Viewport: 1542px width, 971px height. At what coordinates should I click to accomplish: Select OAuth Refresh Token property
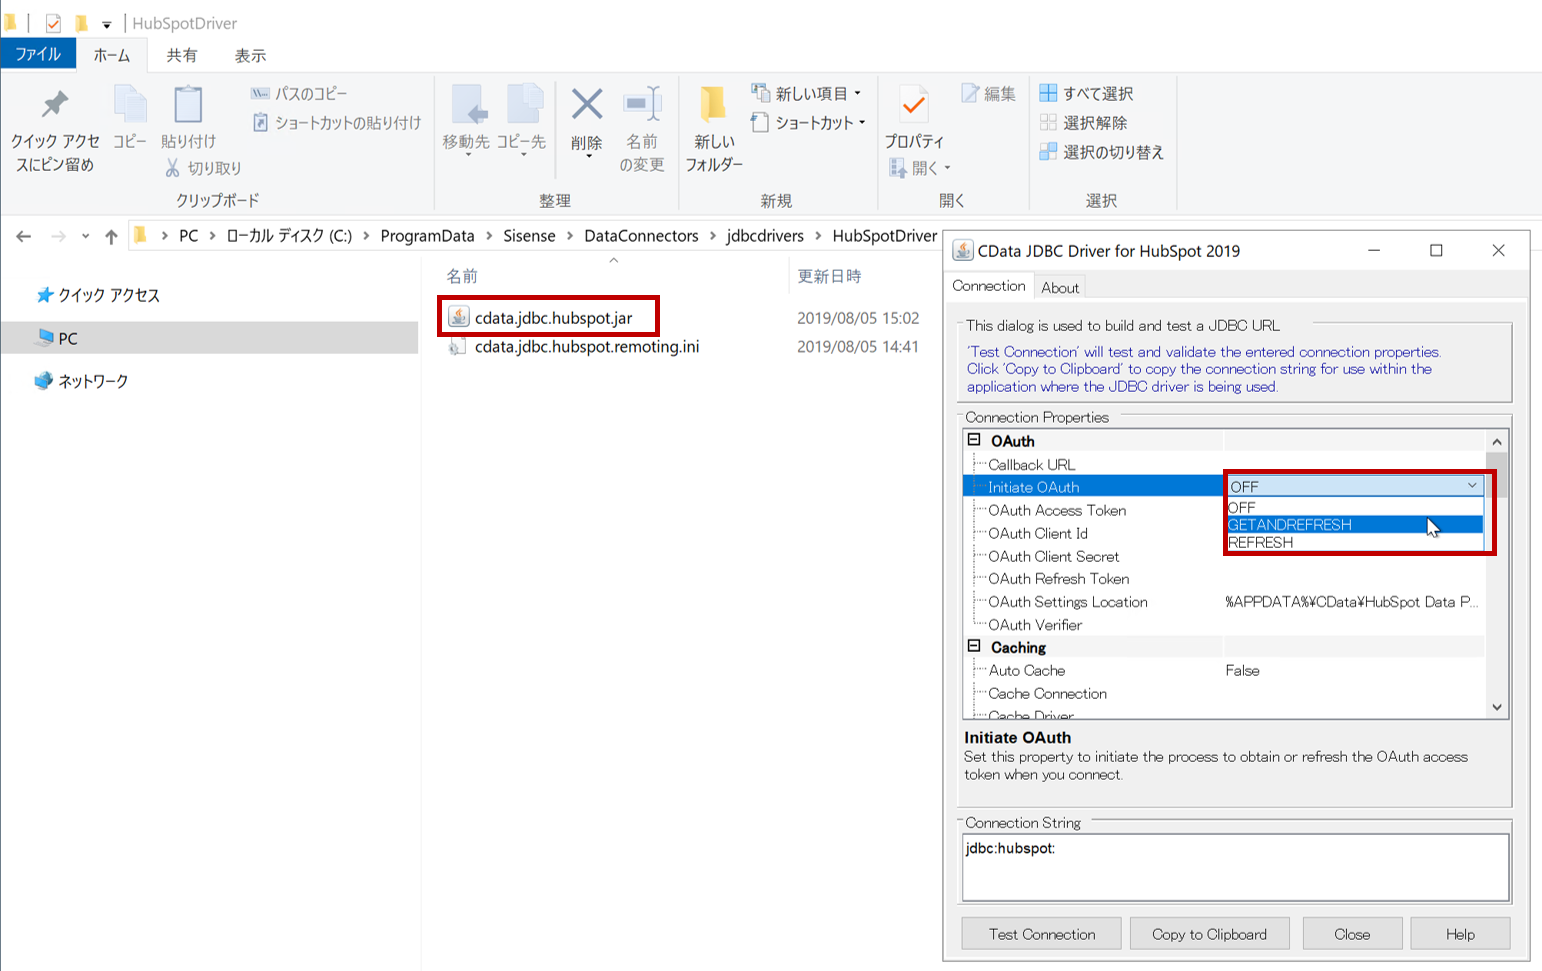pos(1224,579)
